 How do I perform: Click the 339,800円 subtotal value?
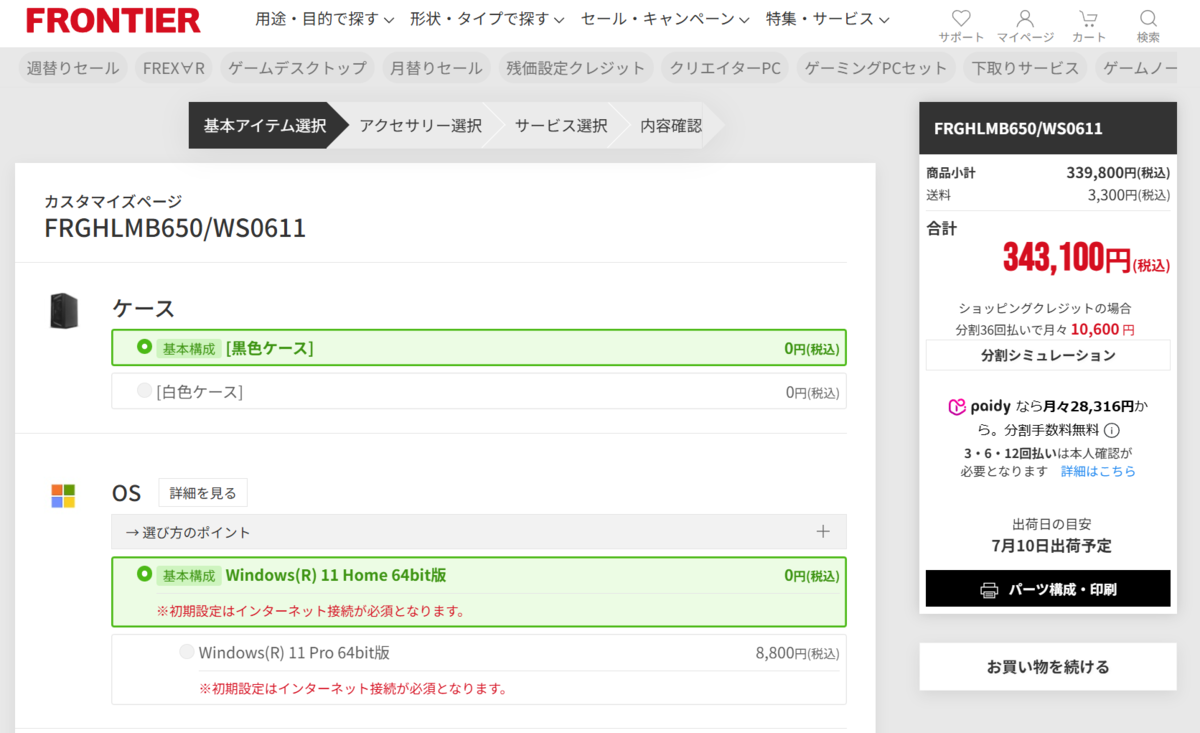1118,173
